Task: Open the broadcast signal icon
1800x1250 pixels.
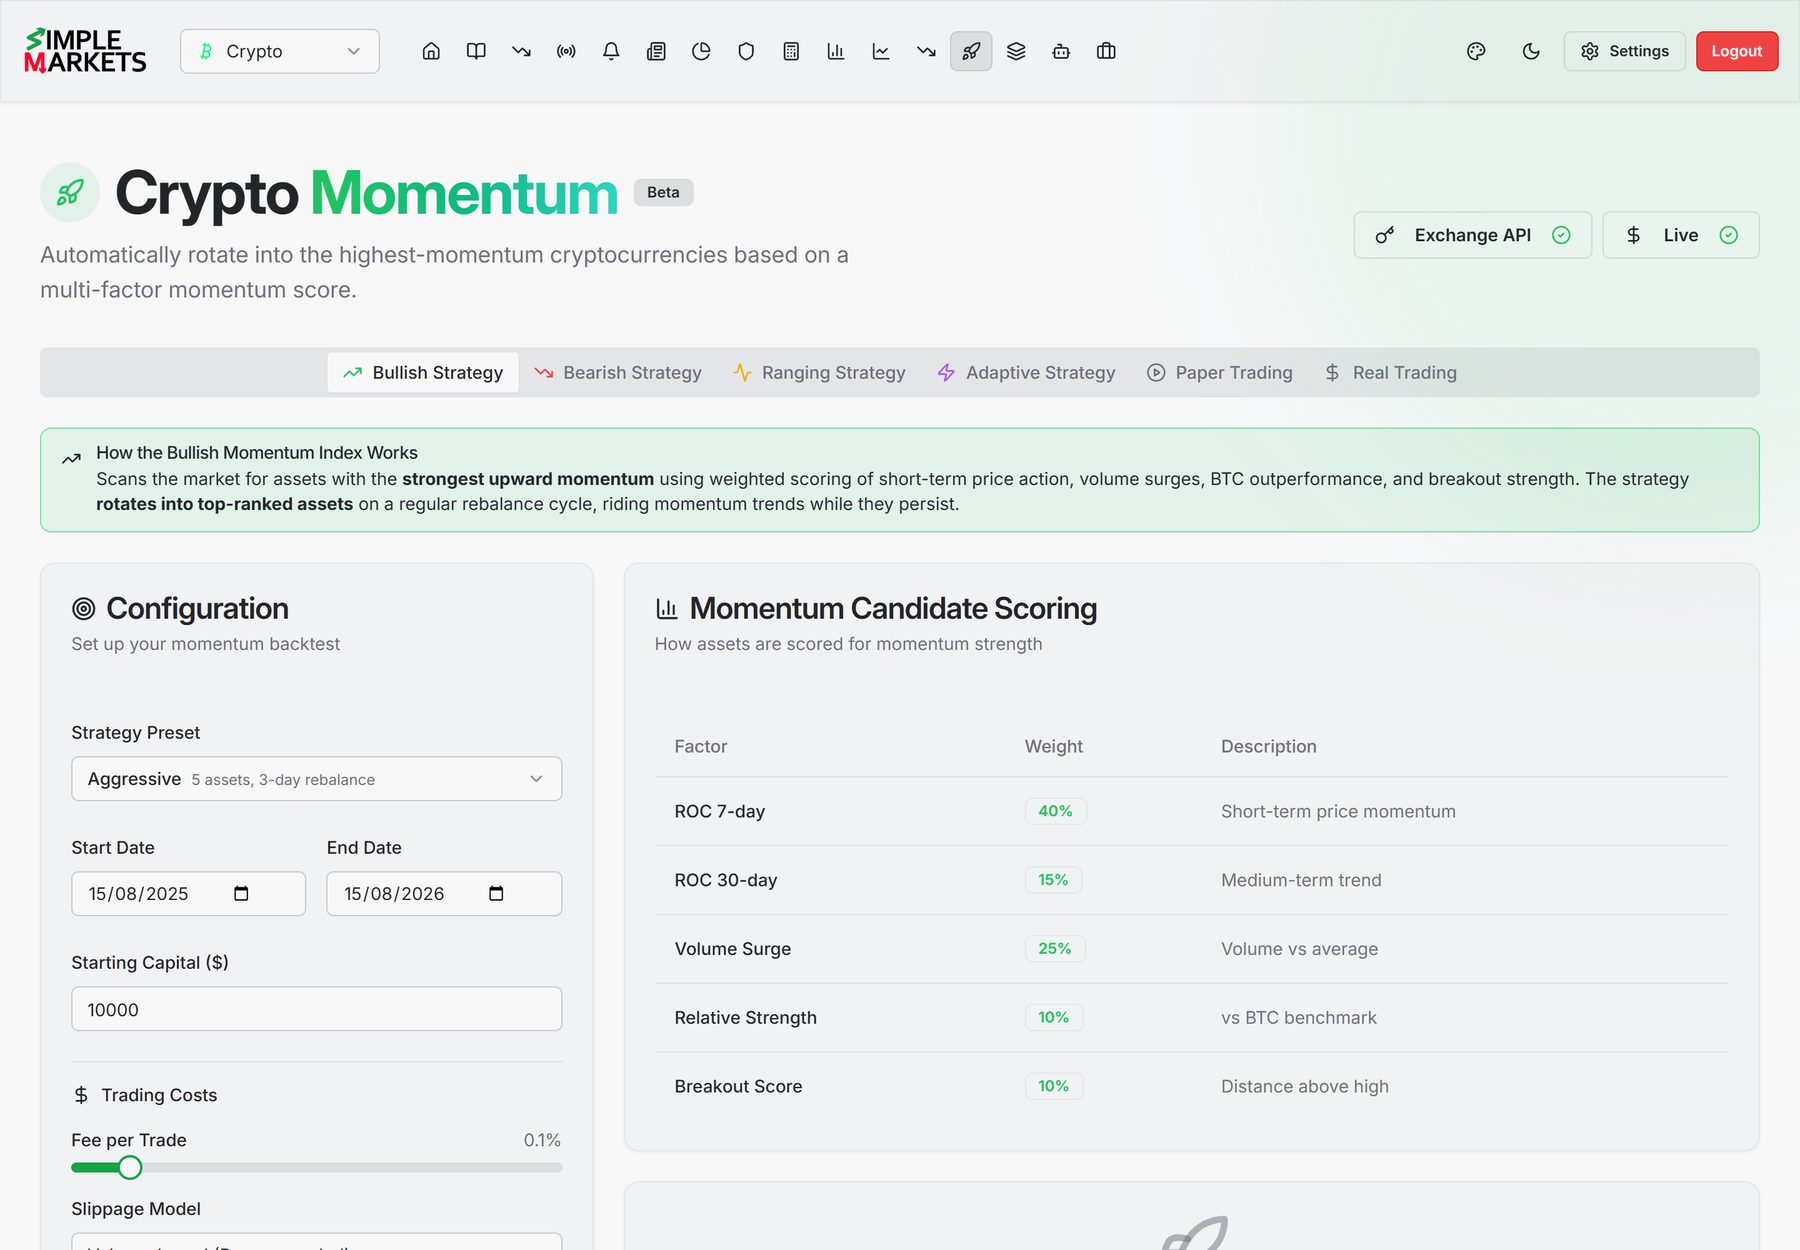Action: click(x=566, y=51)
